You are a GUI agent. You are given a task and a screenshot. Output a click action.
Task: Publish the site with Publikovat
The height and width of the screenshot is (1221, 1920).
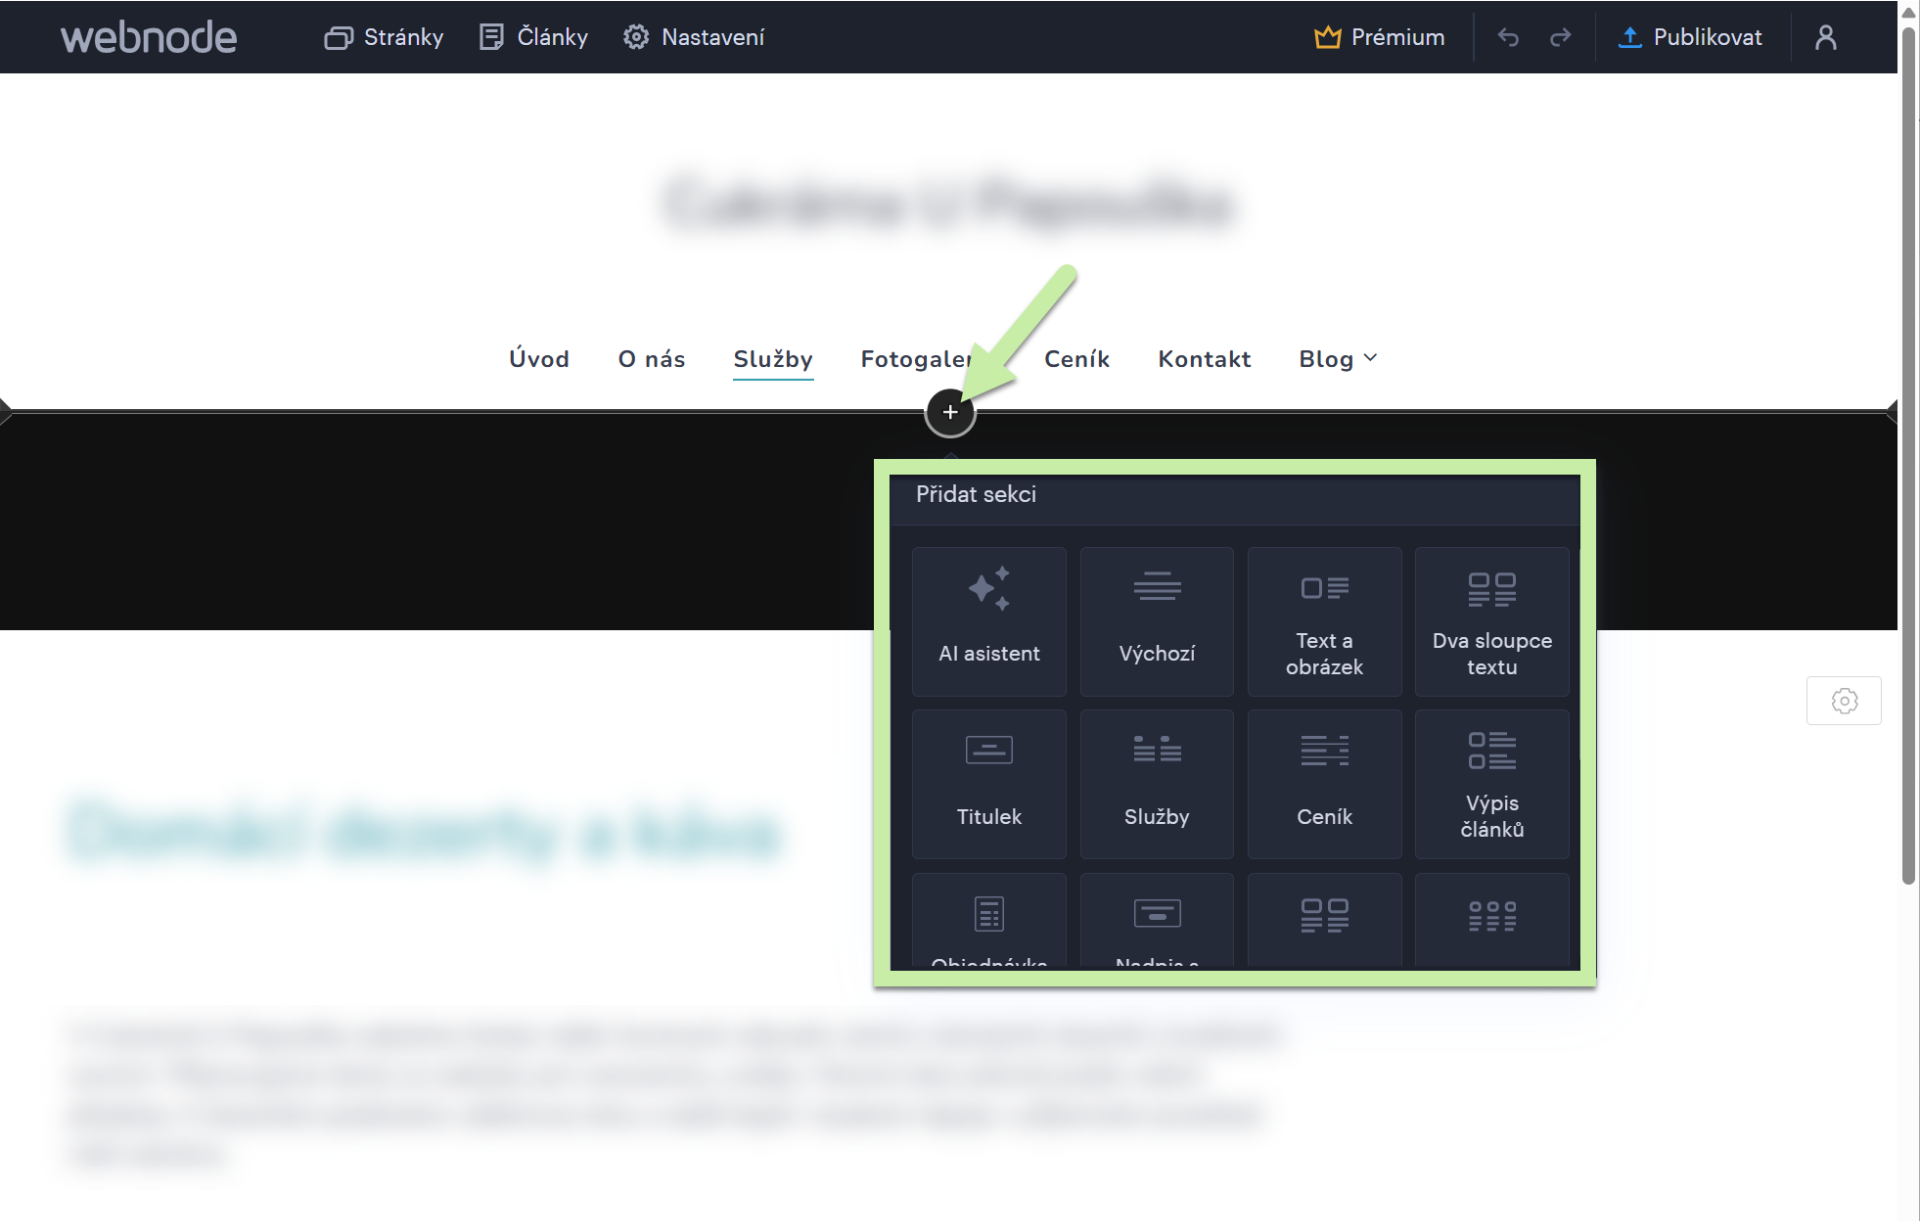pyautogui.click(x=1690, y=37)
